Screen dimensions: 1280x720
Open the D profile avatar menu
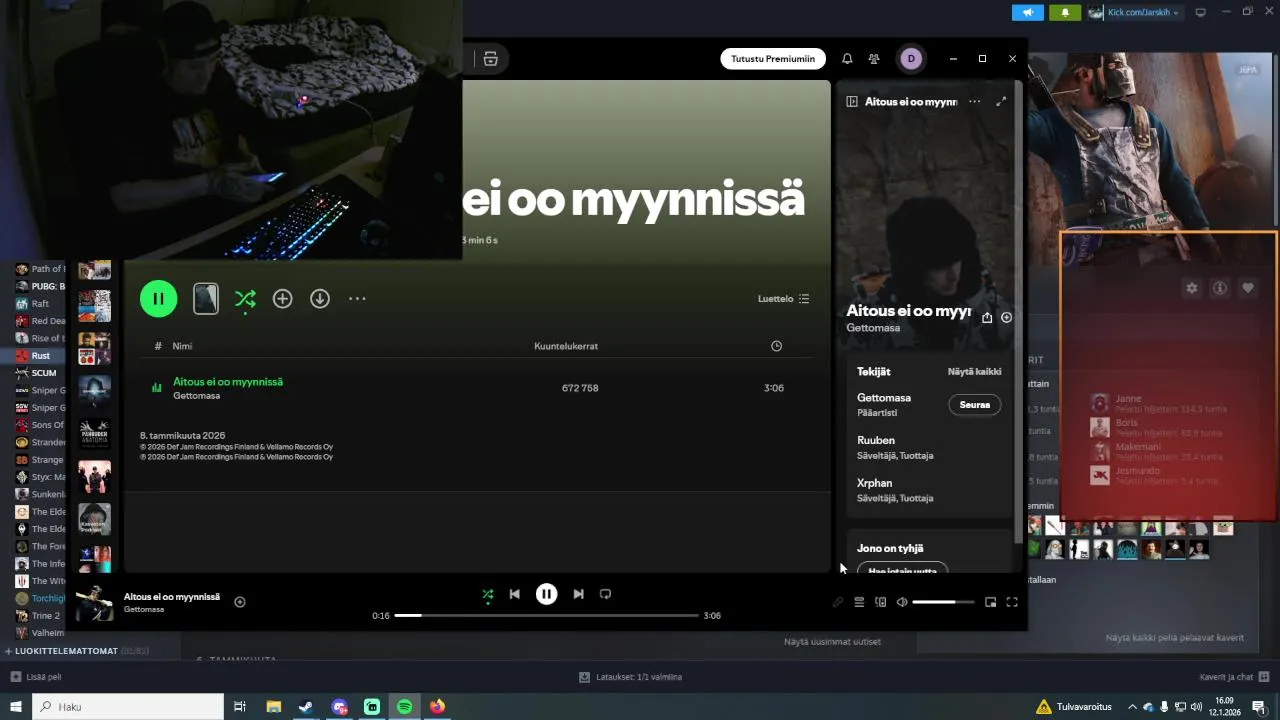pyautogui.click(x=910, y=59)
